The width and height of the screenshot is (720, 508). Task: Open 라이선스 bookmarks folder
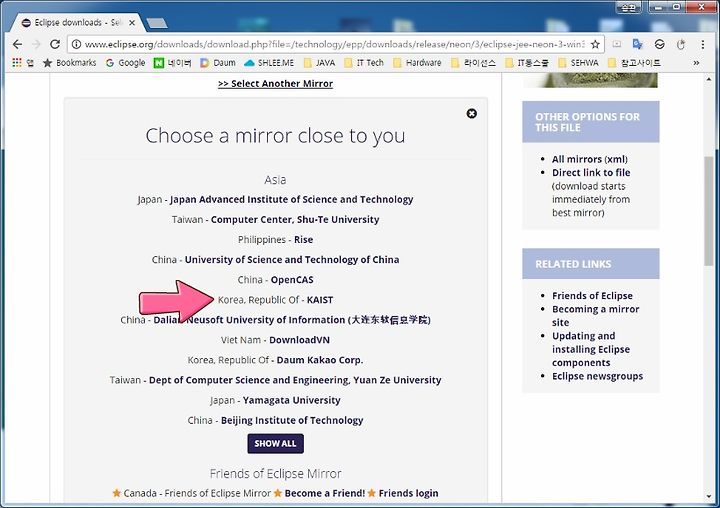pyautogui.click(x=473, y=62)
